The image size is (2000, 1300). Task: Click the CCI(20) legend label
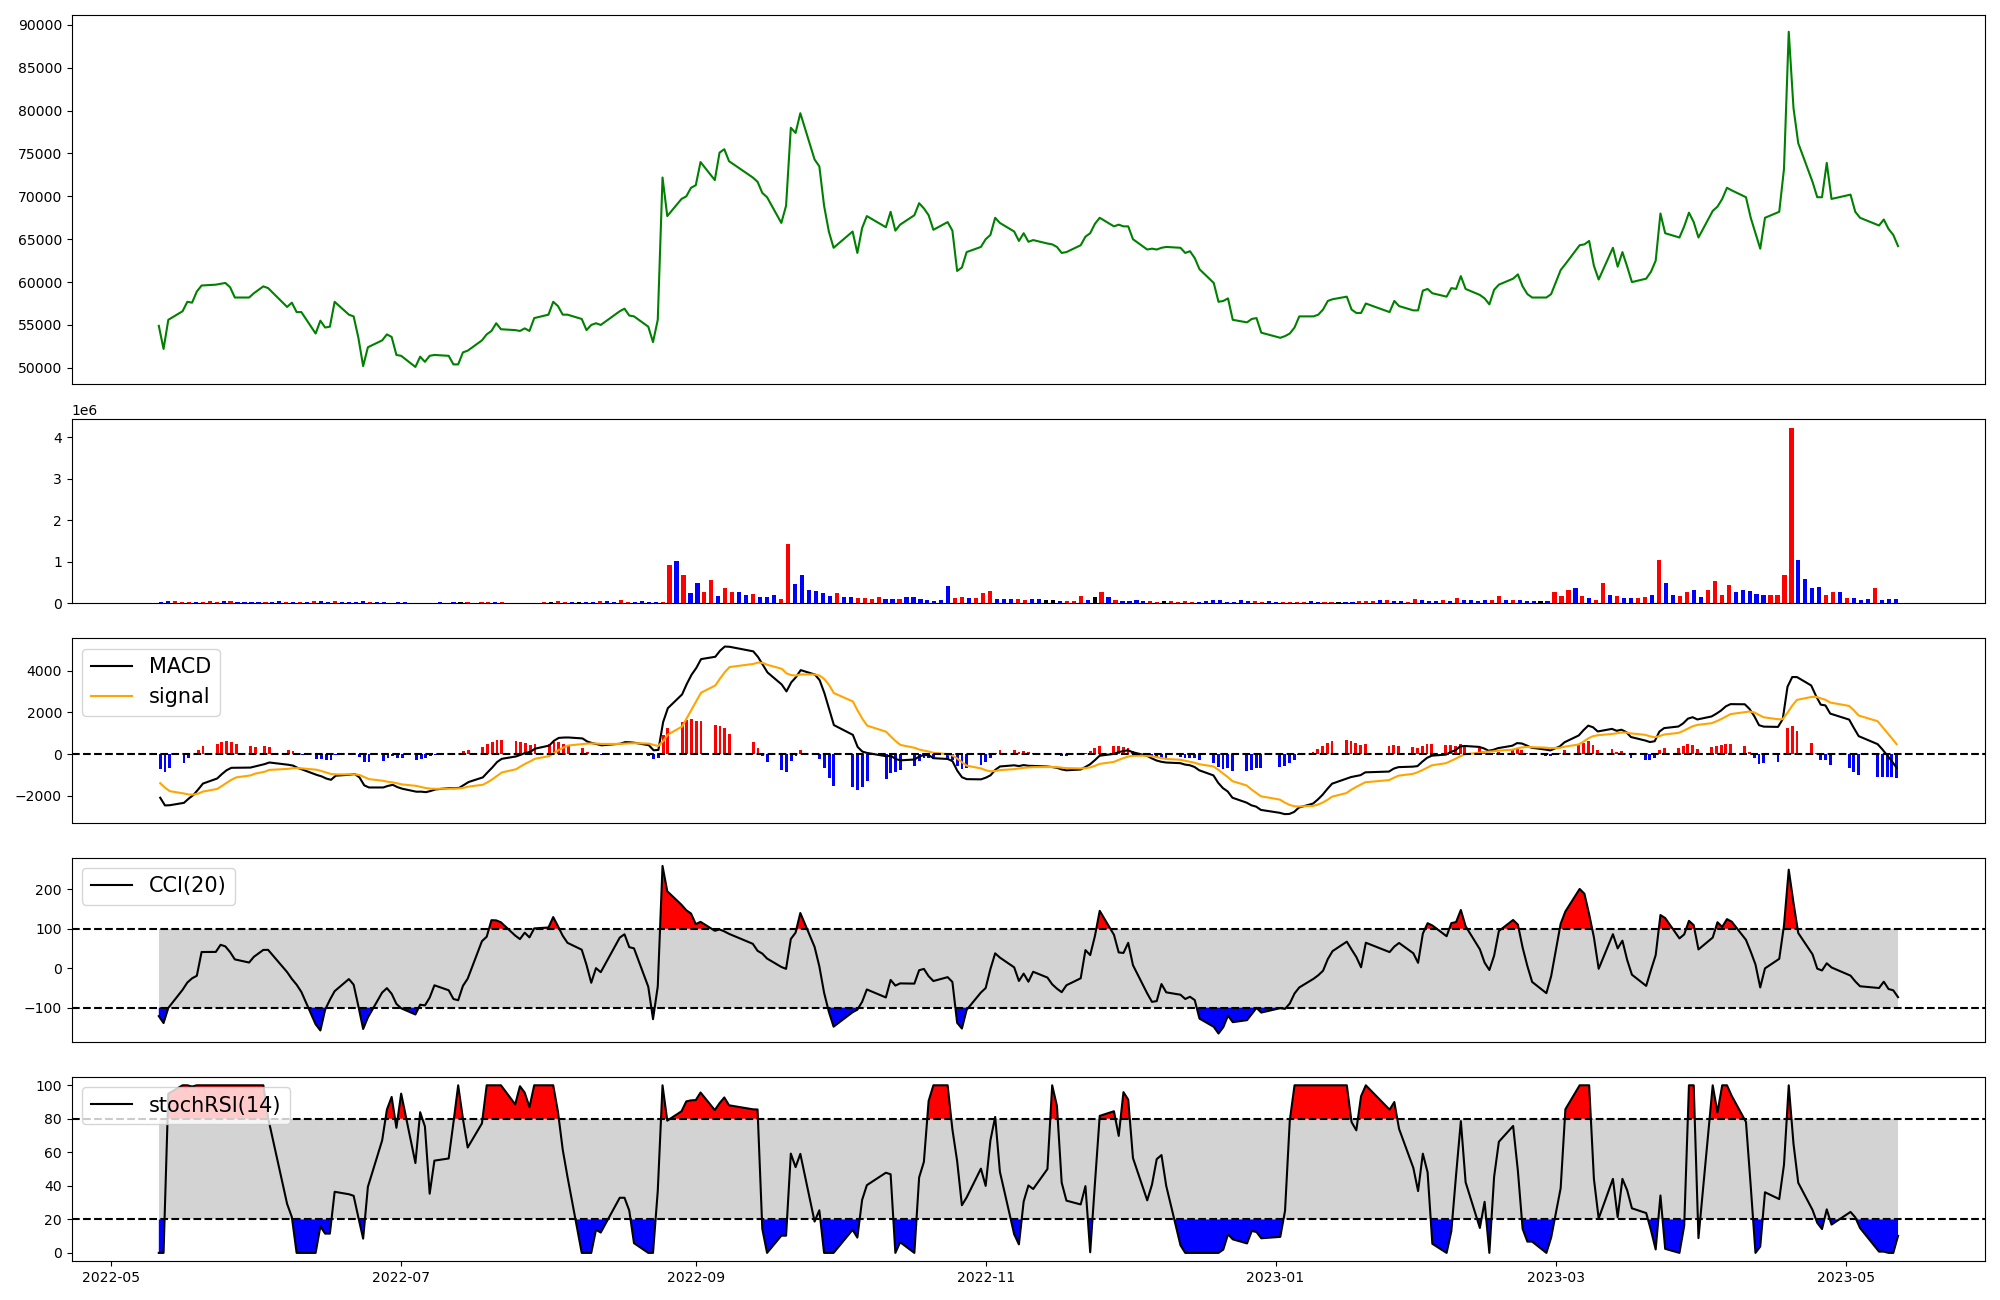(186, 885)
